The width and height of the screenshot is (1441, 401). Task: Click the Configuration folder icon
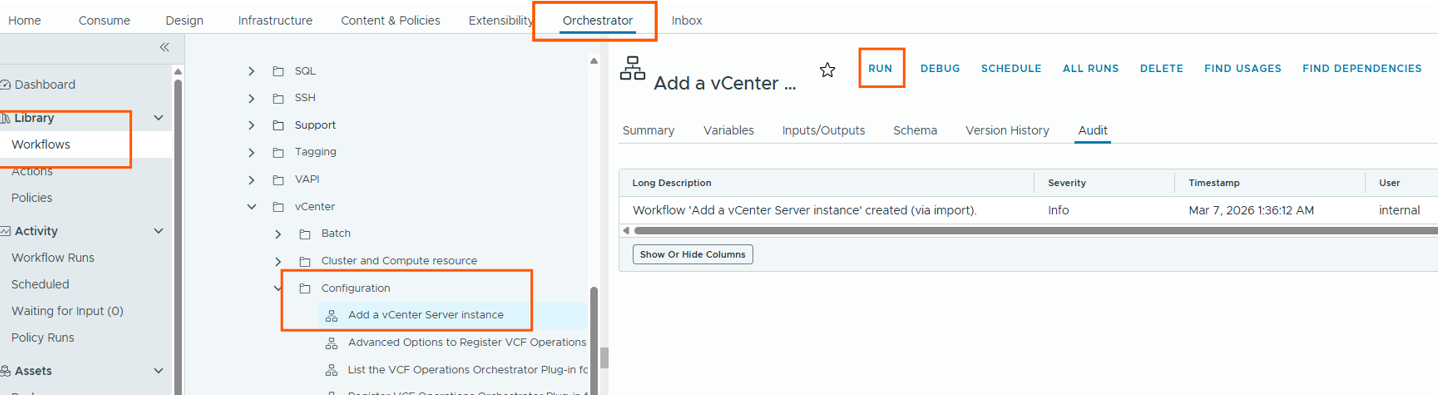305,288
